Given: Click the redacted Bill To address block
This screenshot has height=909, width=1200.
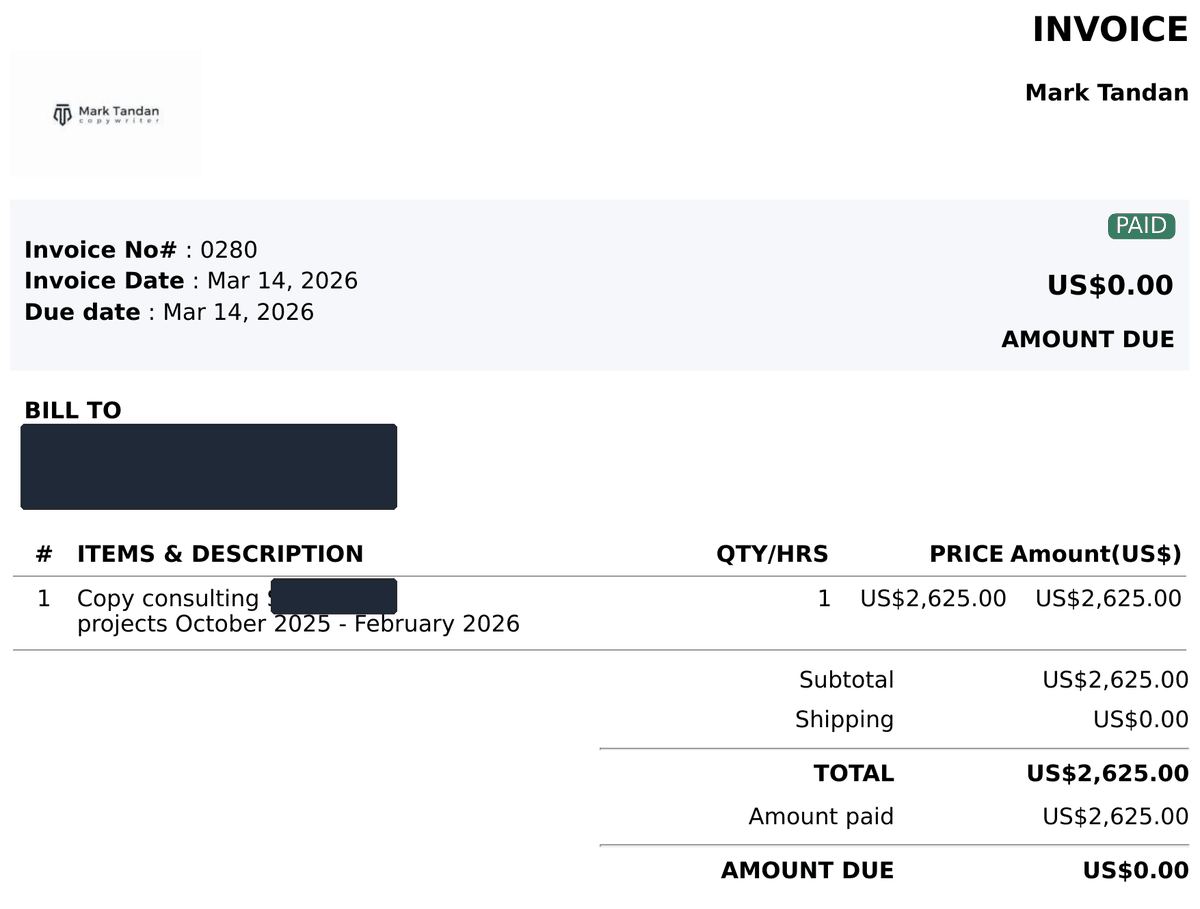Looking at the screenshot, I should click(x=209, y=467).
